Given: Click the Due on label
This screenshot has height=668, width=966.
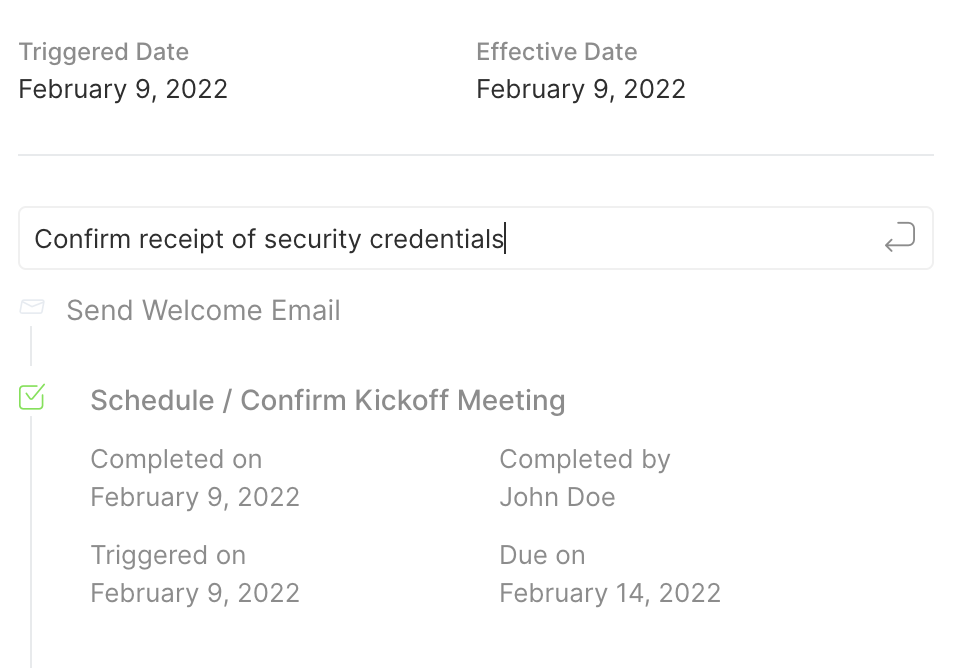Looking at the screenshot, I should (542, 555).
